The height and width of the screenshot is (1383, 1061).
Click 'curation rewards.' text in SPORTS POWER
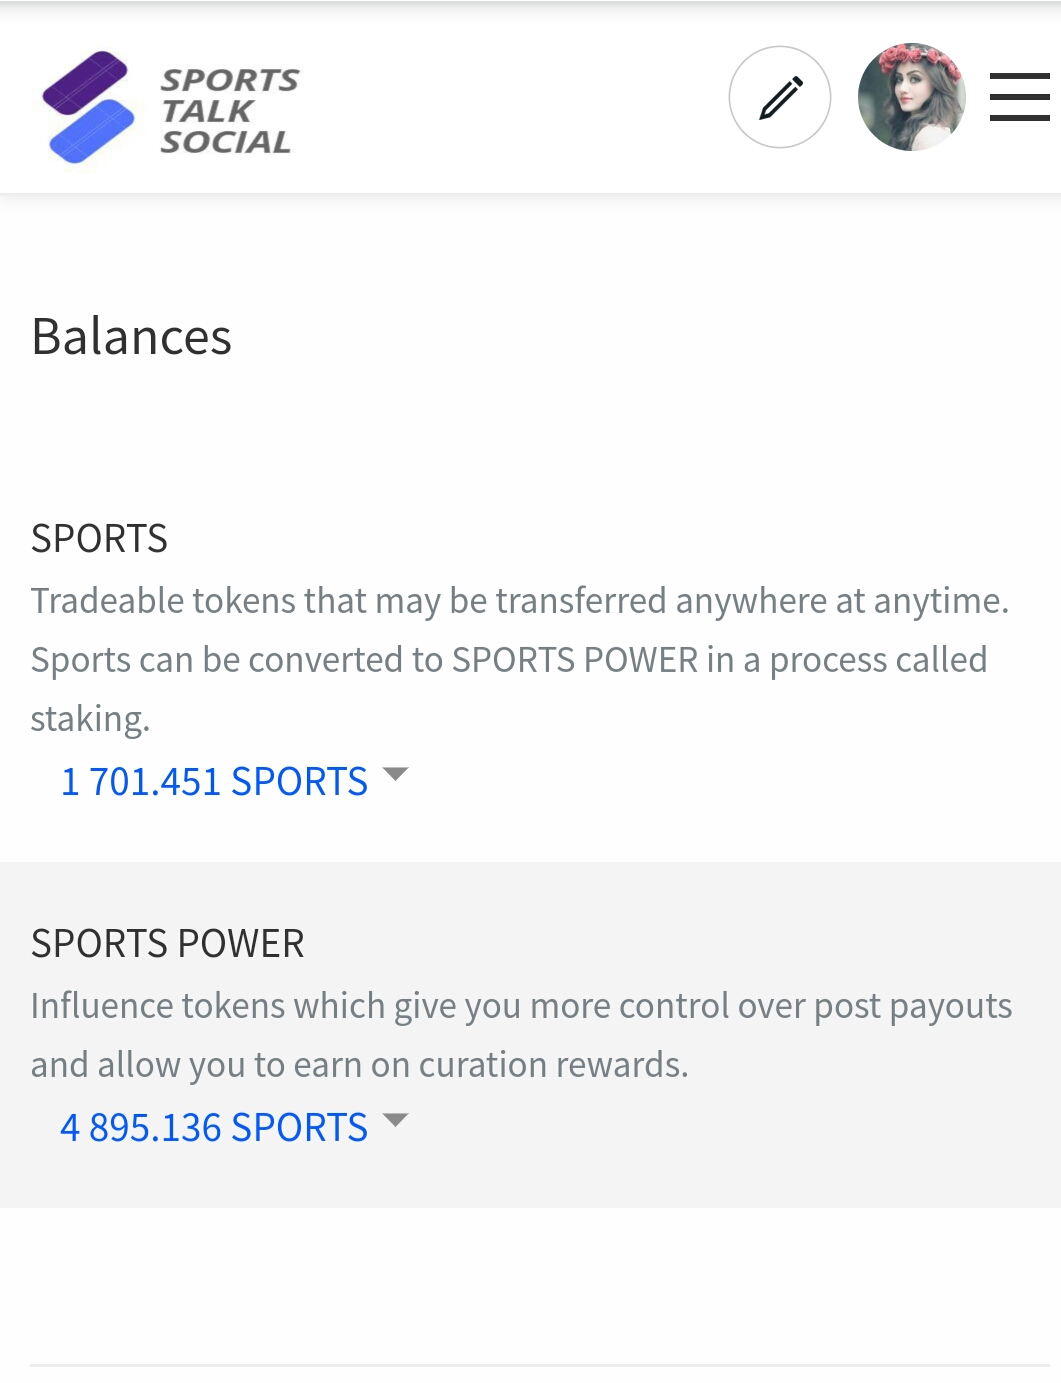point(553,1064)
